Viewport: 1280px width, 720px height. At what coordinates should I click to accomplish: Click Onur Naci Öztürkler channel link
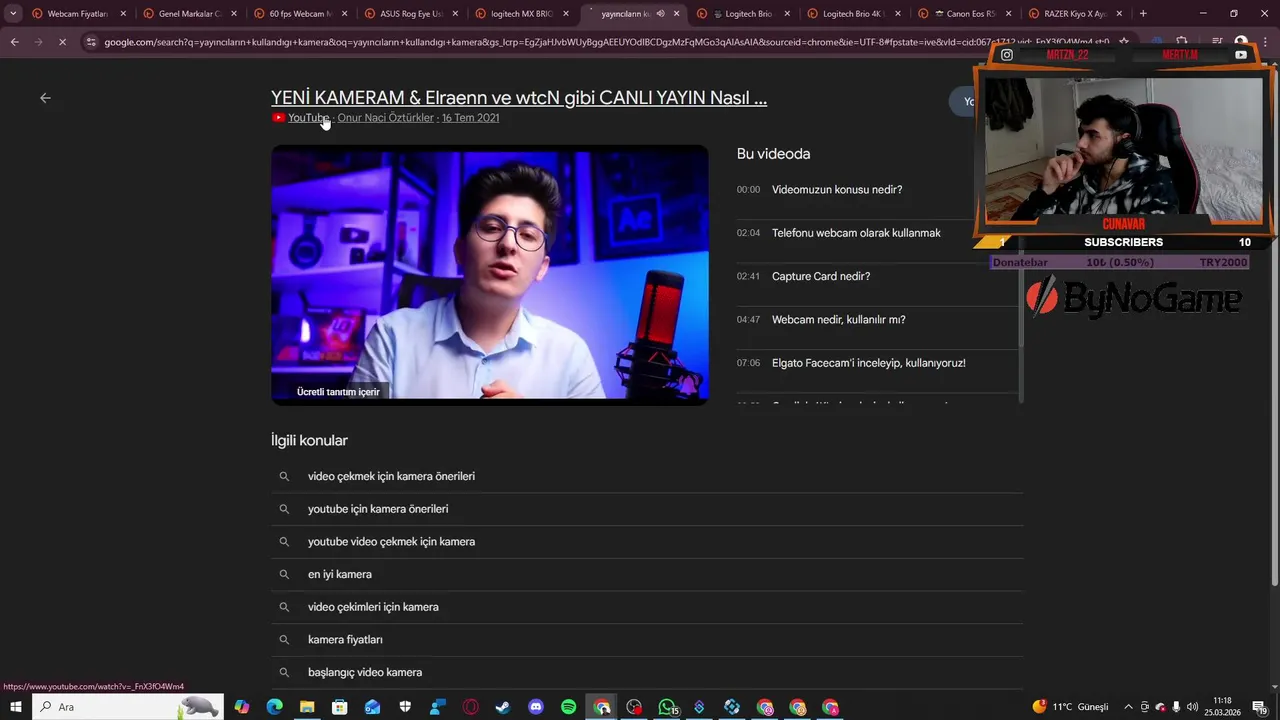click(x=386, y=118)
